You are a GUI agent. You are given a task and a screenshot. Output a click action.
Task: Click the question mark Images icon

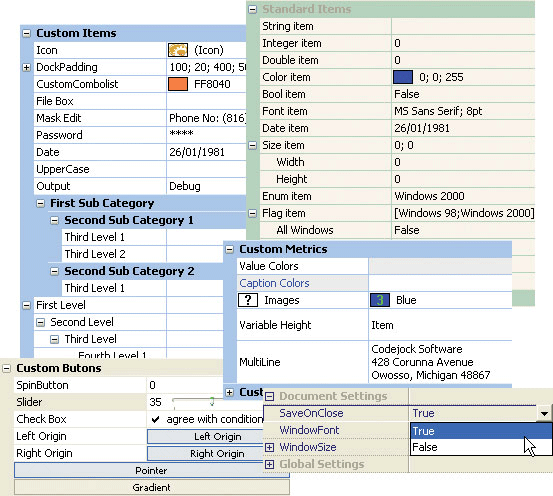tap(248, 300)
